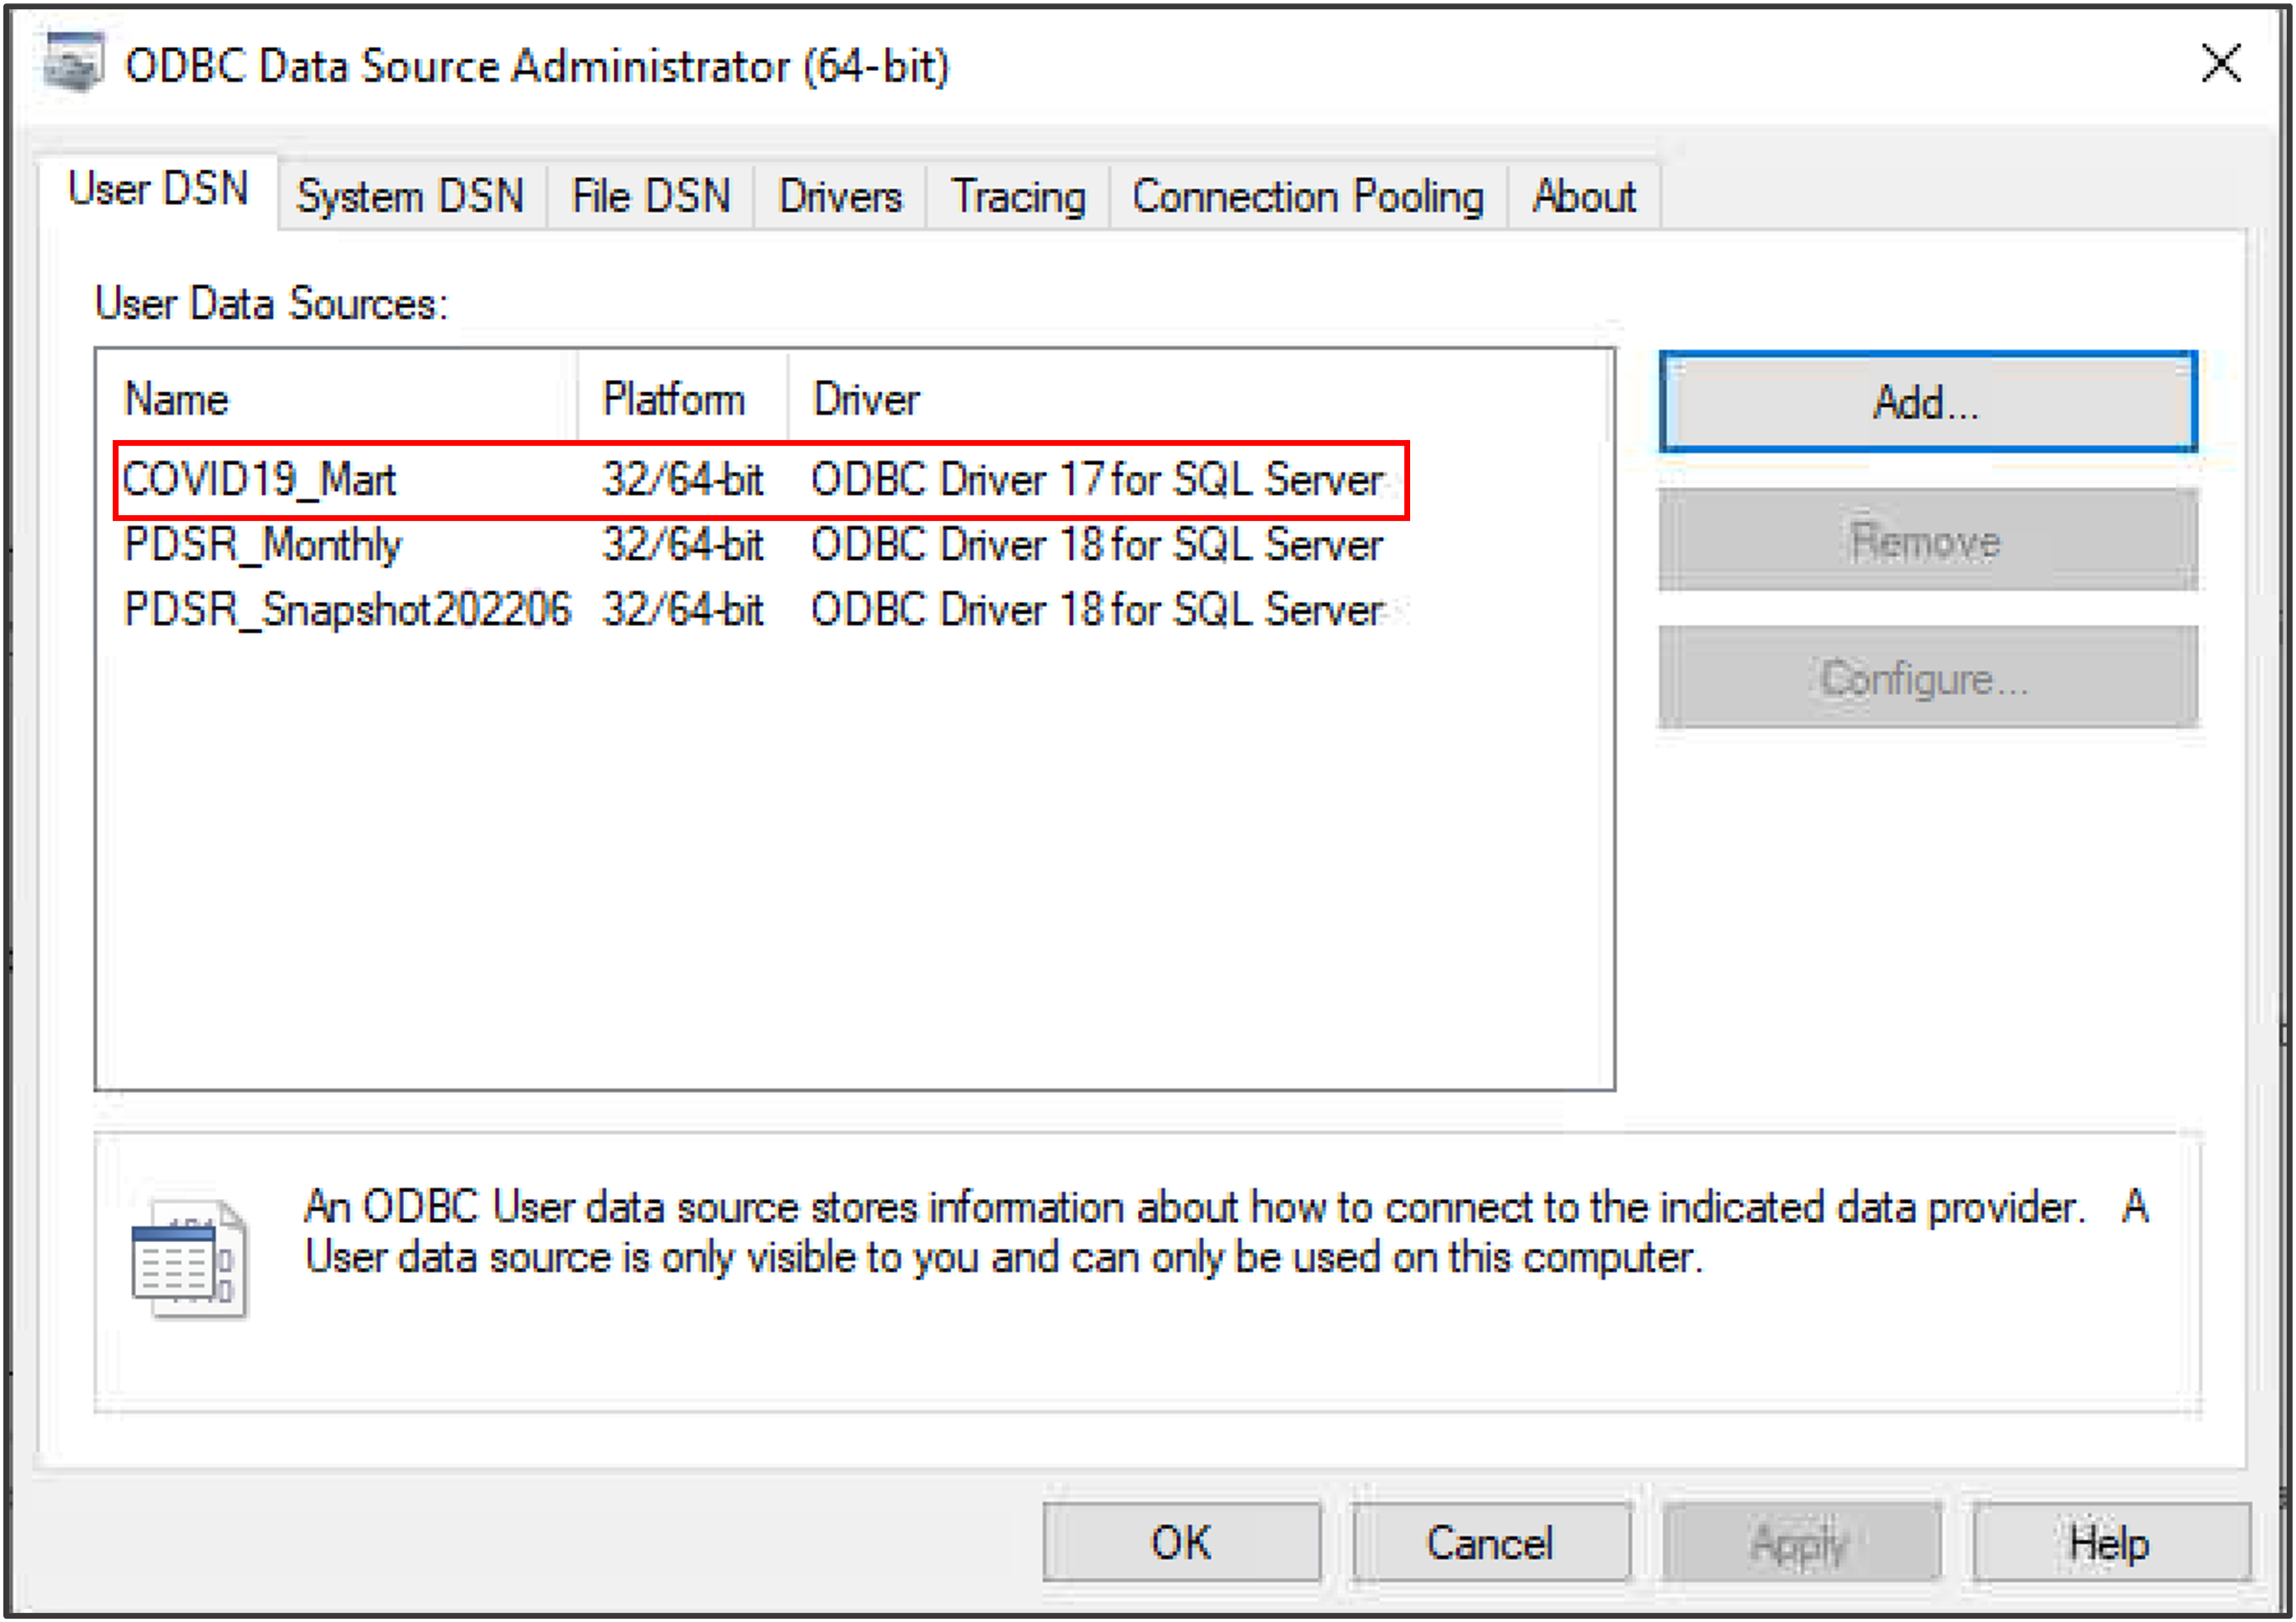Viewport: 2296px width, 1622px height.
Task: Select the PDSR_Monthly data source
Action: click(x=263, y=545)
